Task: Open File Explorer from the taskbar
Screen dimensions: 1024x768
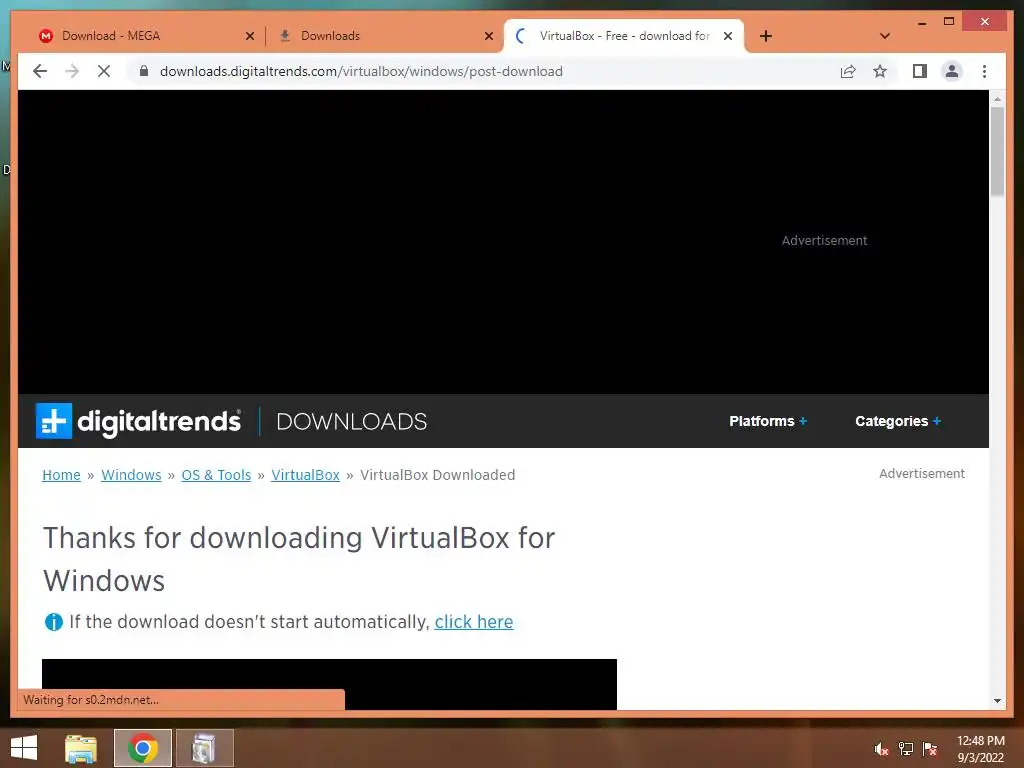Action: [81, 748]
